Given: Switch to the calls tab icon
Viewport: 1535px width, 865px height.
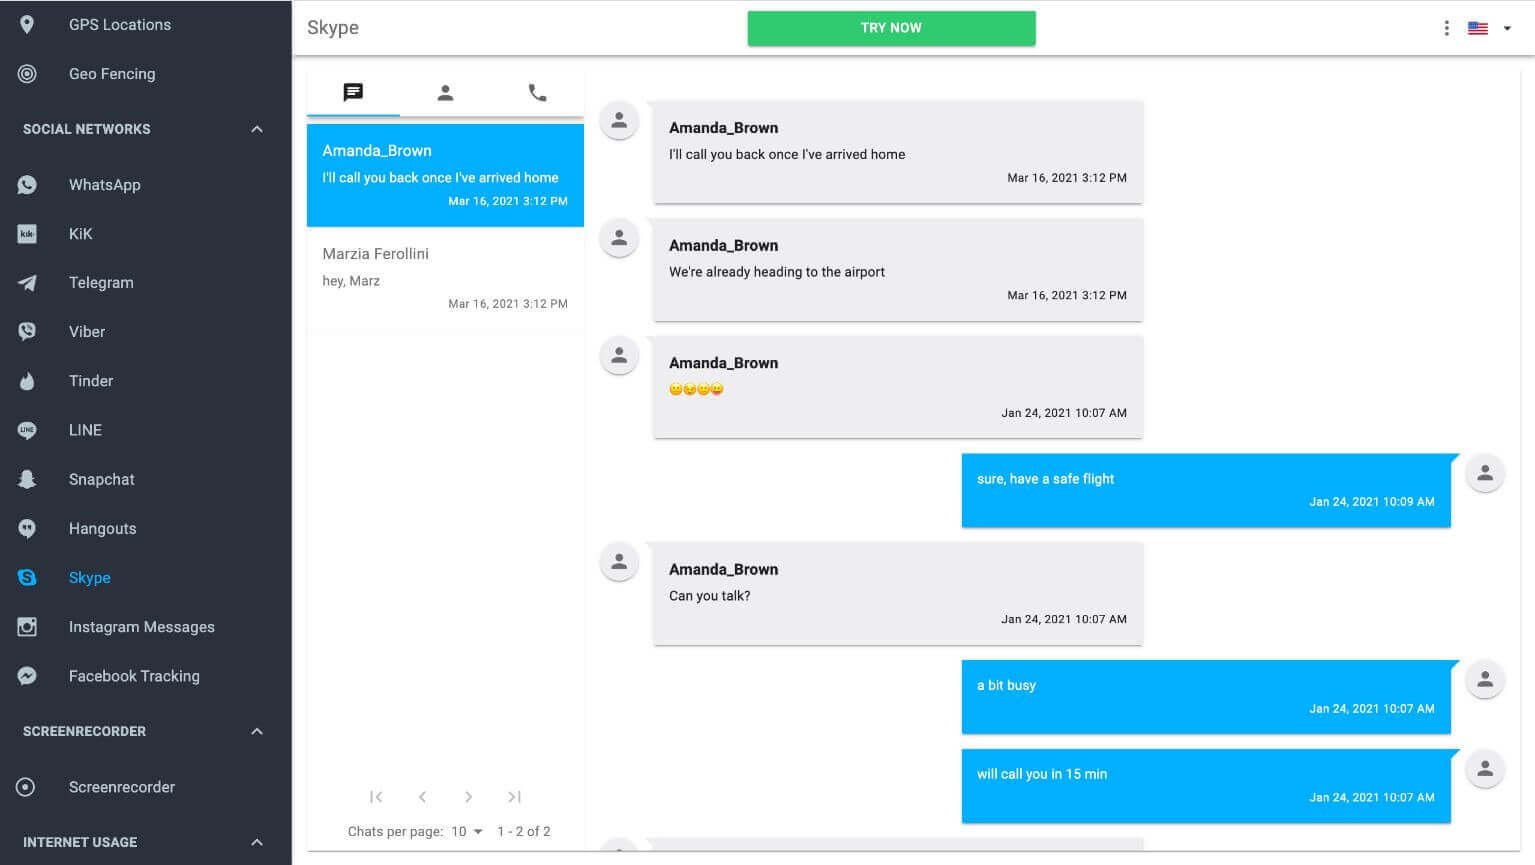Looking at the screenshot, I should click(537, 93).
